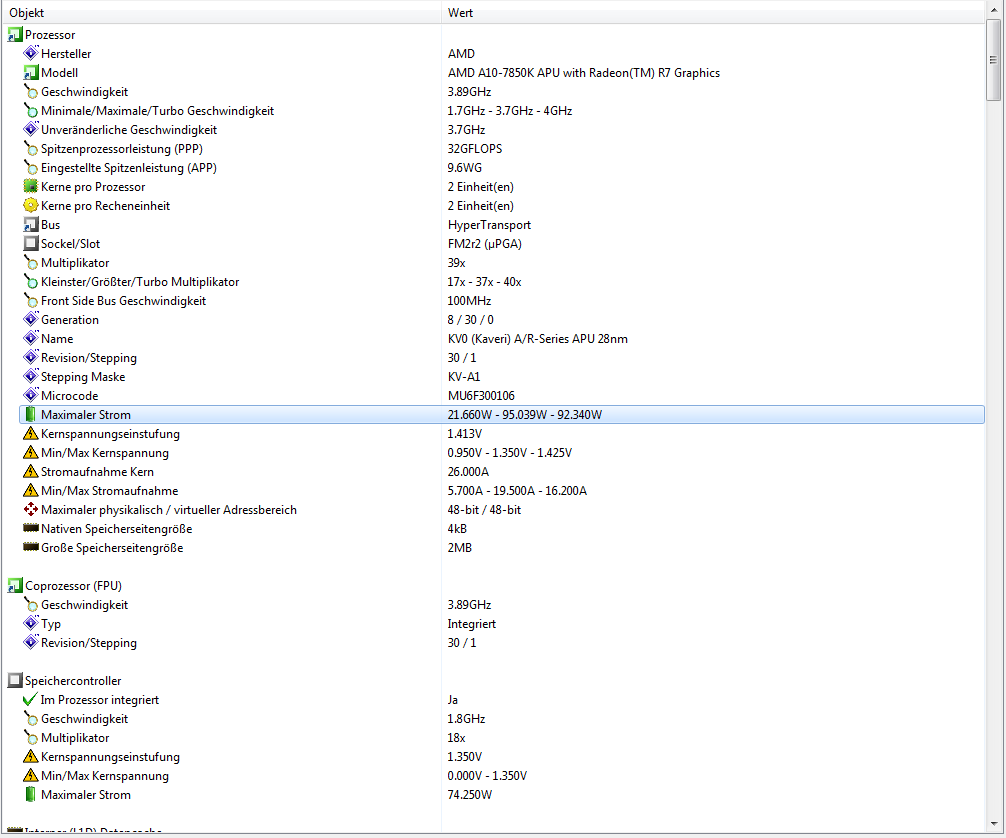Click the scrollbar up arrow
This screenshot has width=1006, height=838.
click(x=993, y=8)
